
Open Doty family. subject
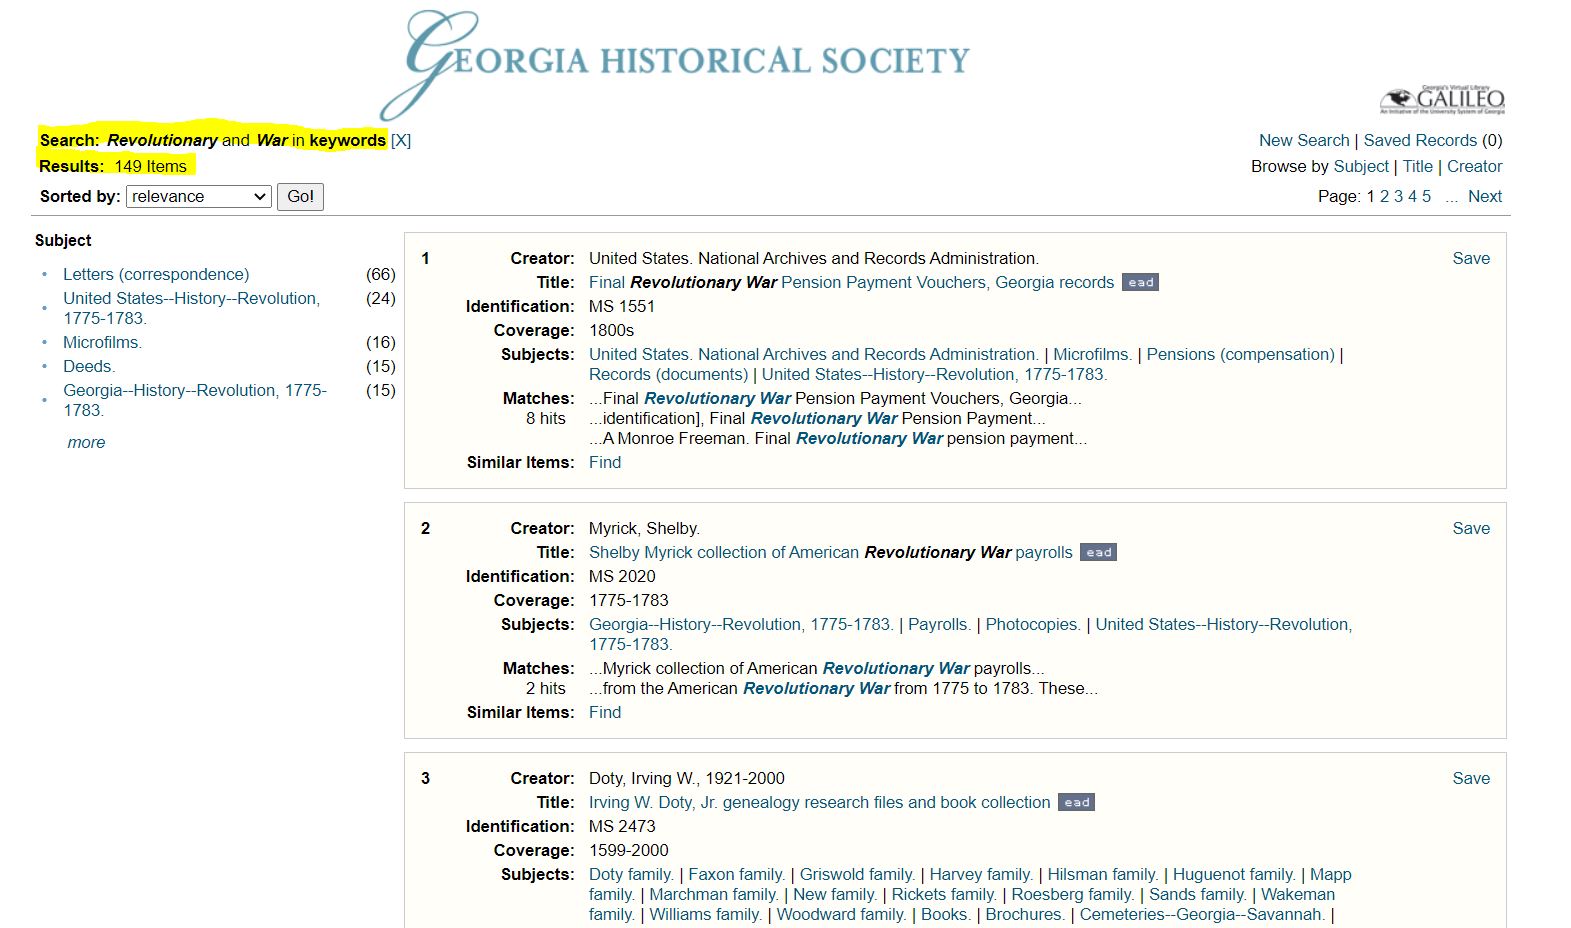tap(631, 874)
